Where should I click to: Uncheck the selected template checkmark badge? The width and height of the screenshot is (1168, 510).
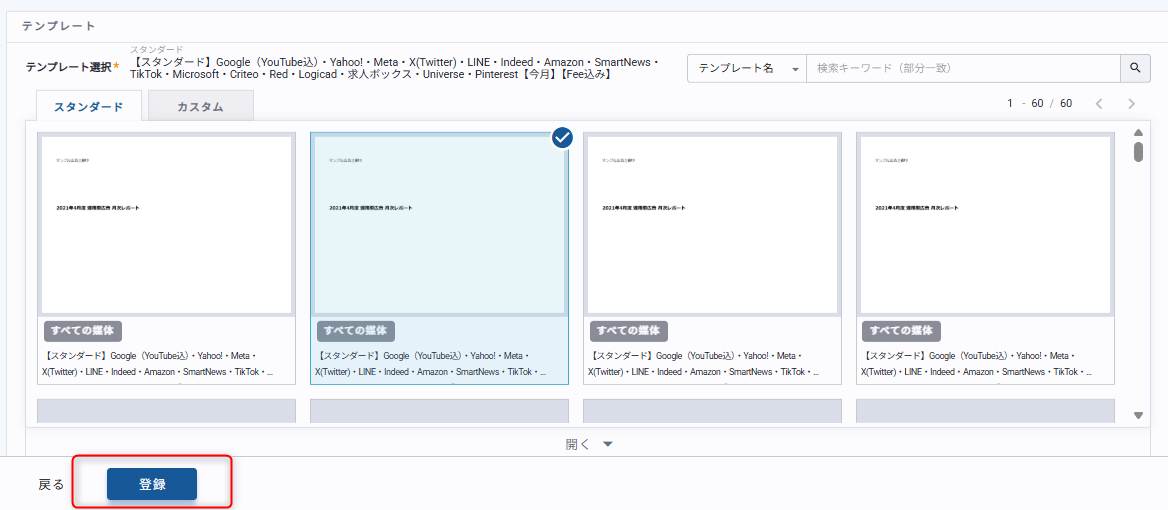(562, 138)
